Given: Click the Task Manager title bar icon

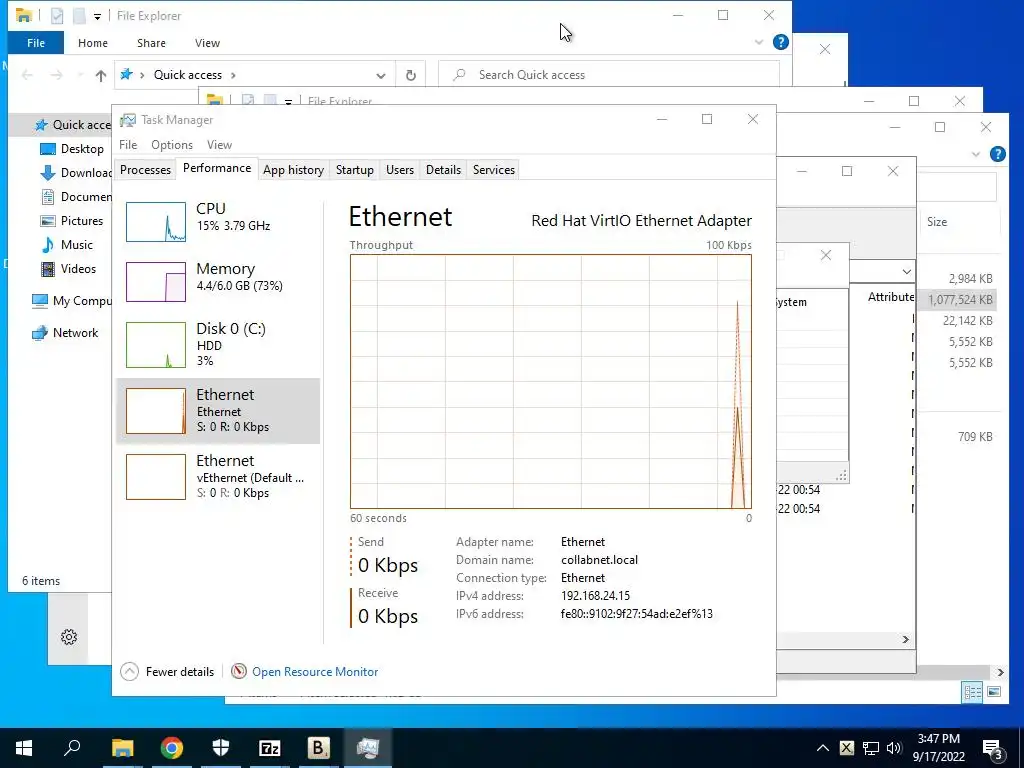Looking at the screenshot, I should click(x=128, y=120).
